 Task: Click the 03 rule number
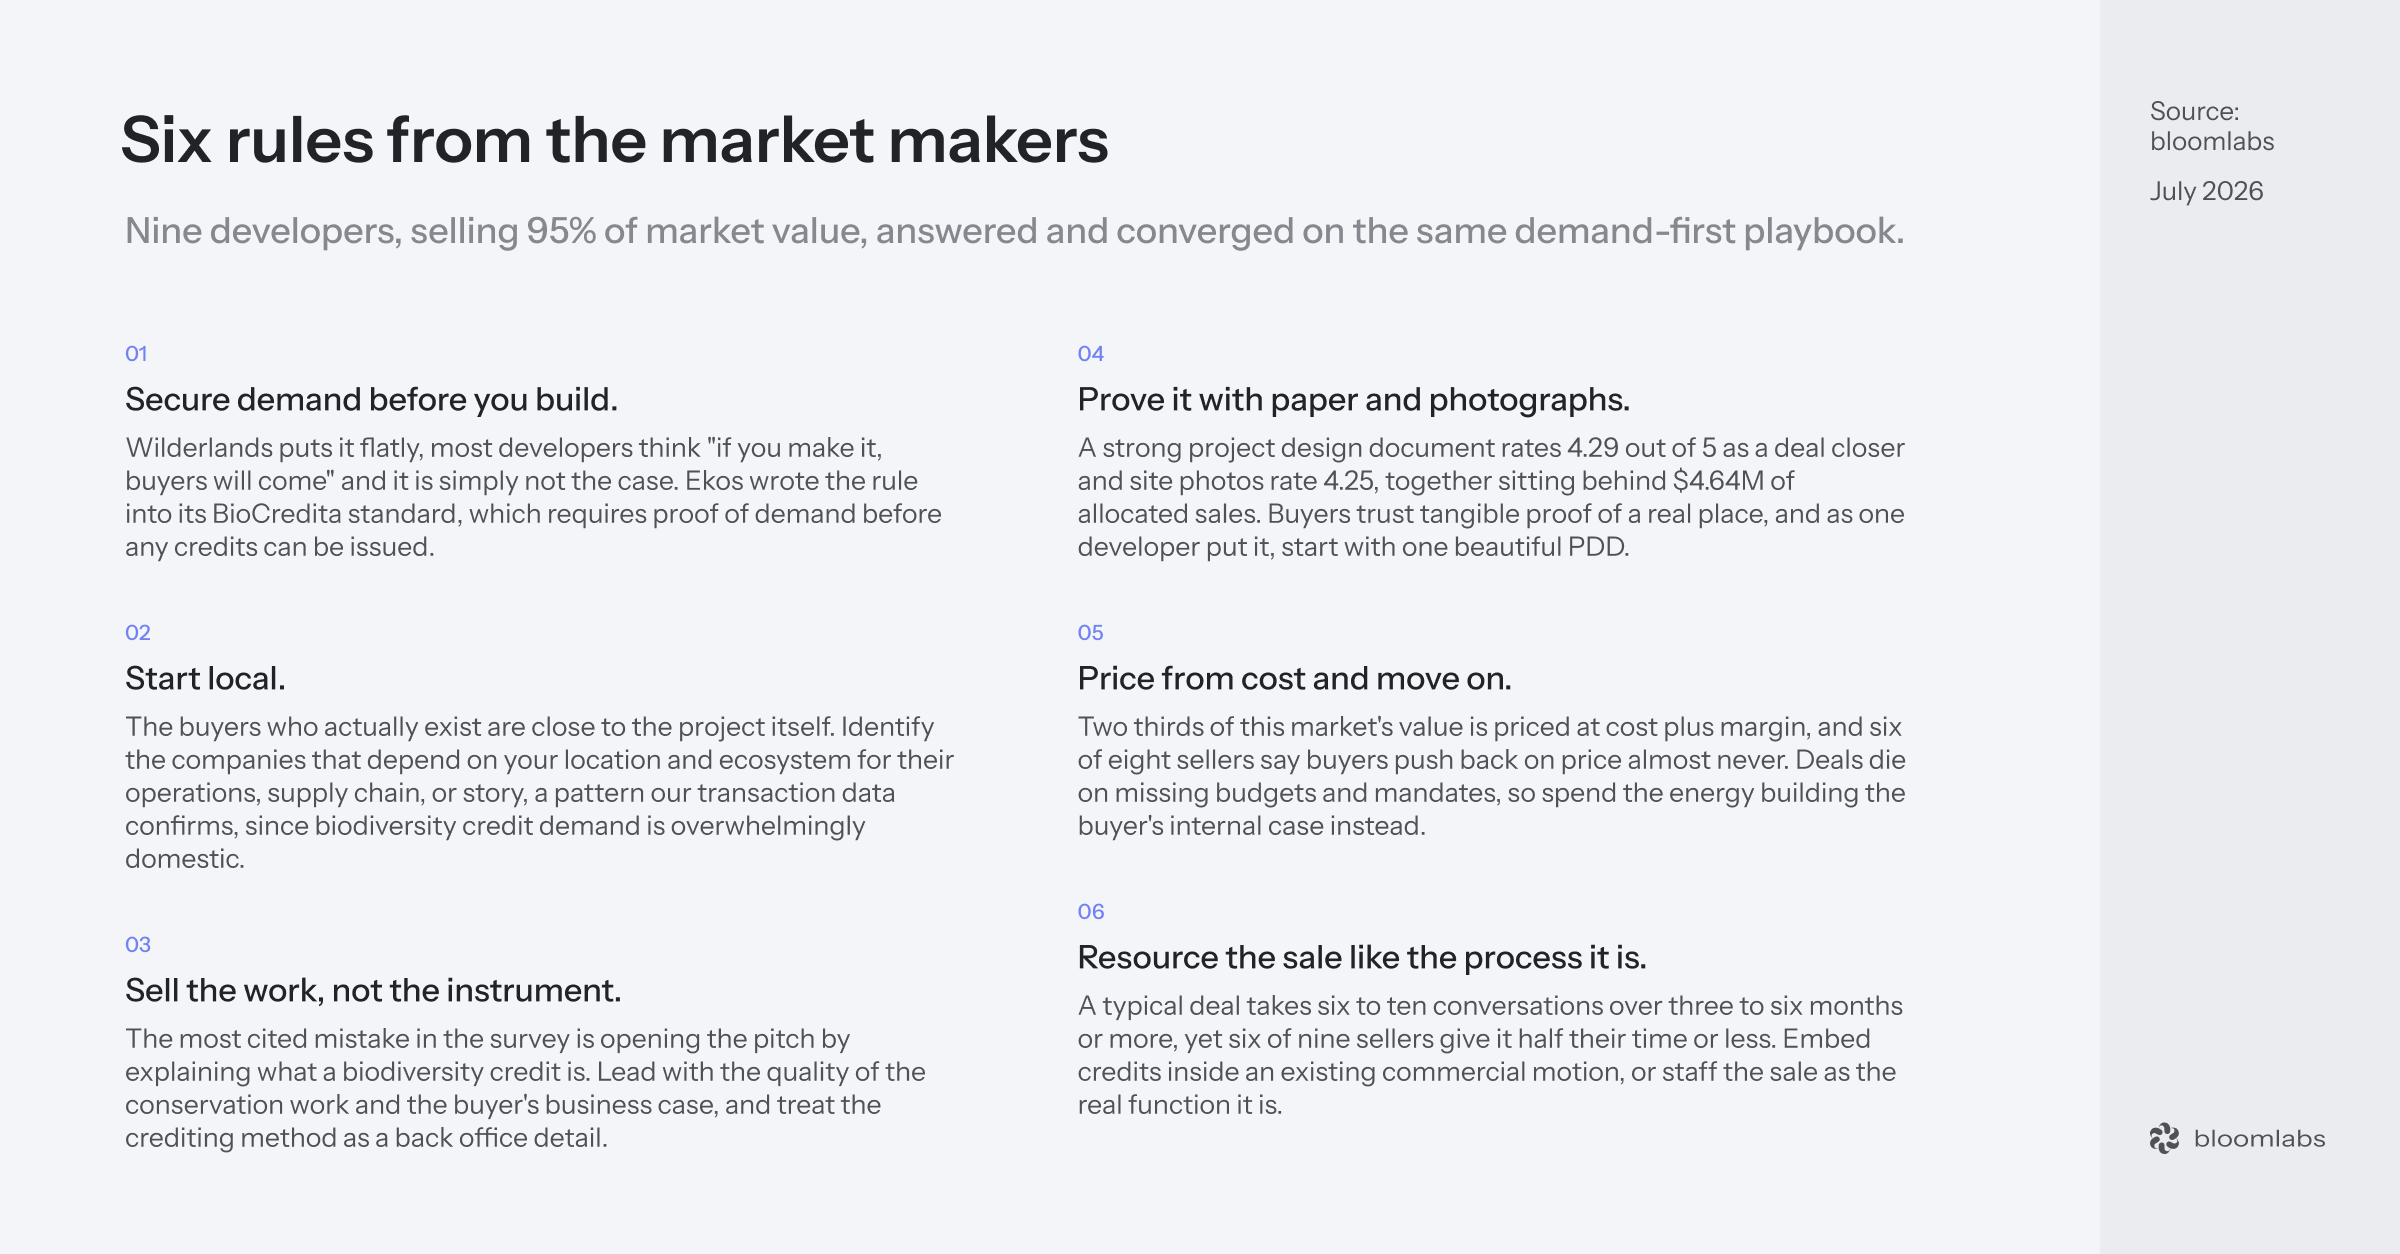138,944
